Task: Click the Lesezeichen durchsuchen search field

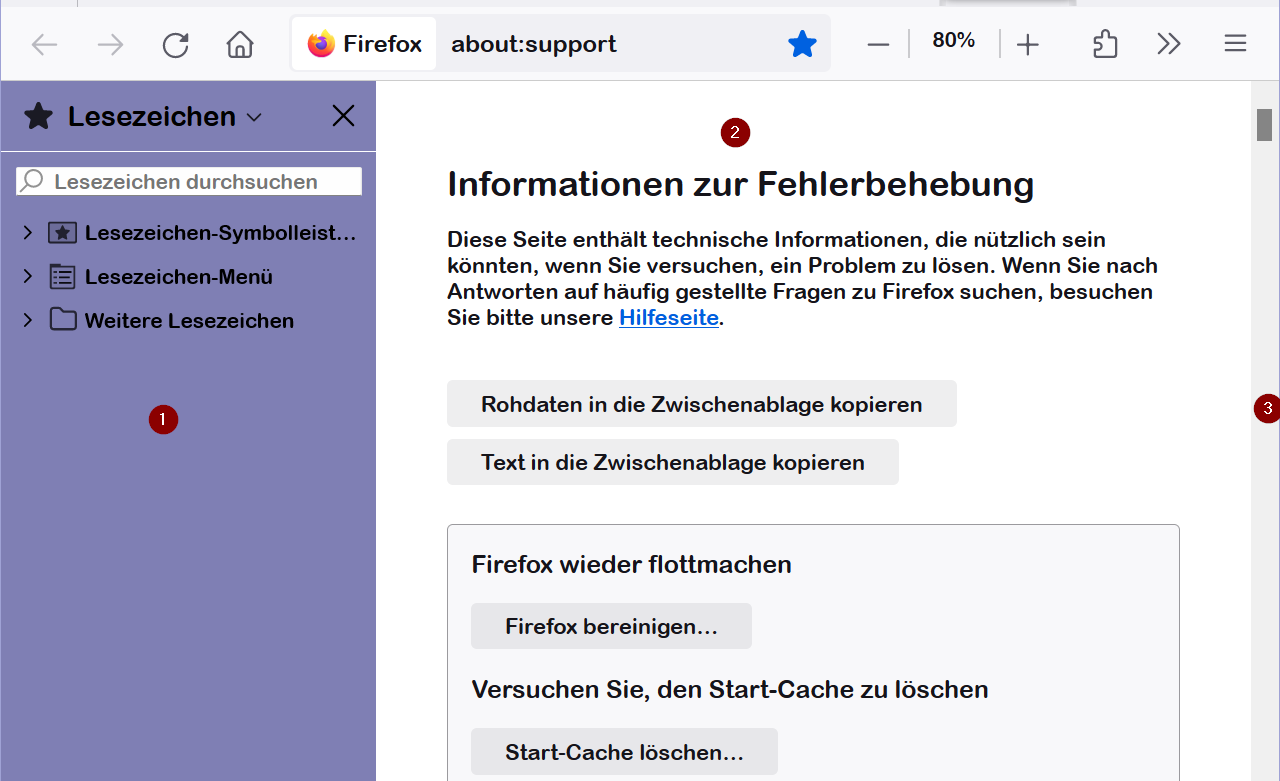Action: pos(200,181)
